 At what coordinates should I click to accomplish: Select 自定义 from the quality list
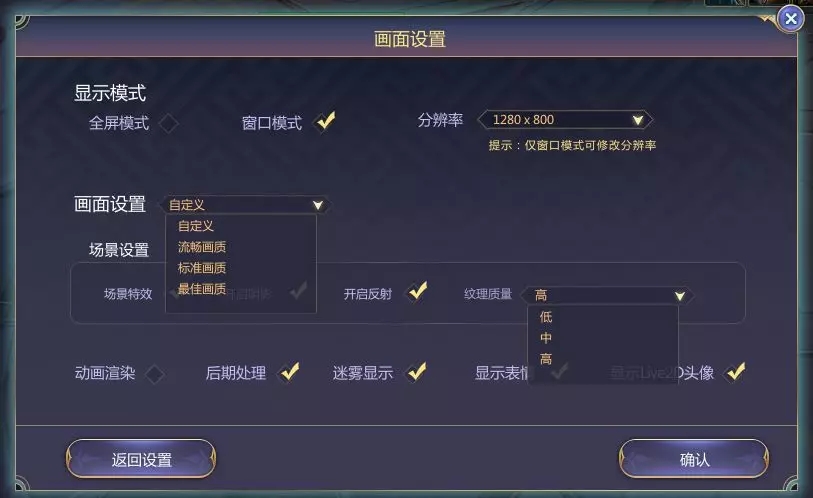[195, 226]
